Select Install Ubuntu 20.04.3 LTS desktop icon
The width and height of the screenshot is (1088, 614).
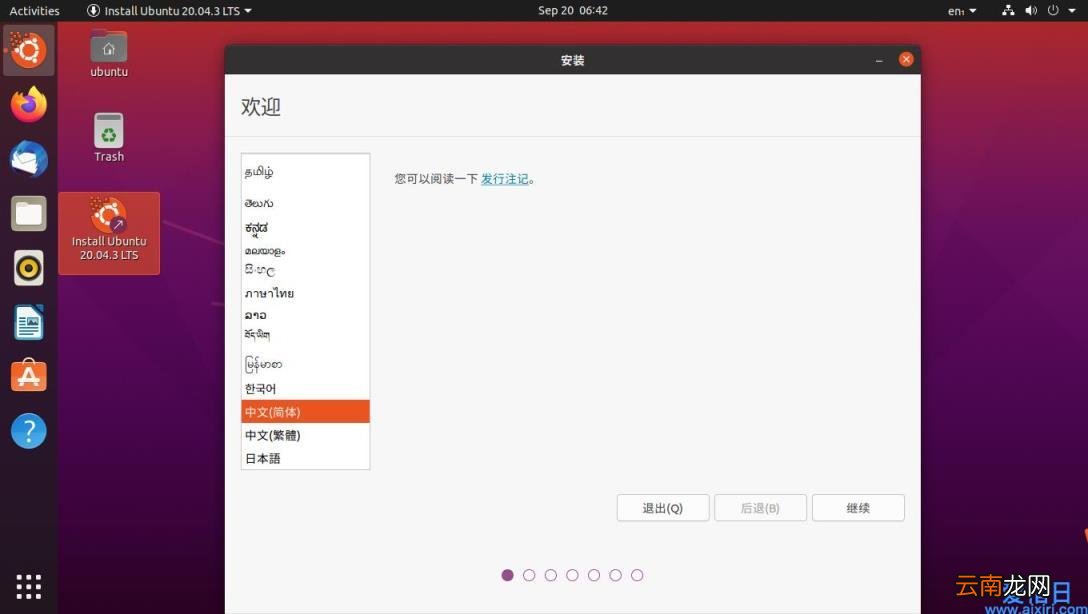[109, 233]
